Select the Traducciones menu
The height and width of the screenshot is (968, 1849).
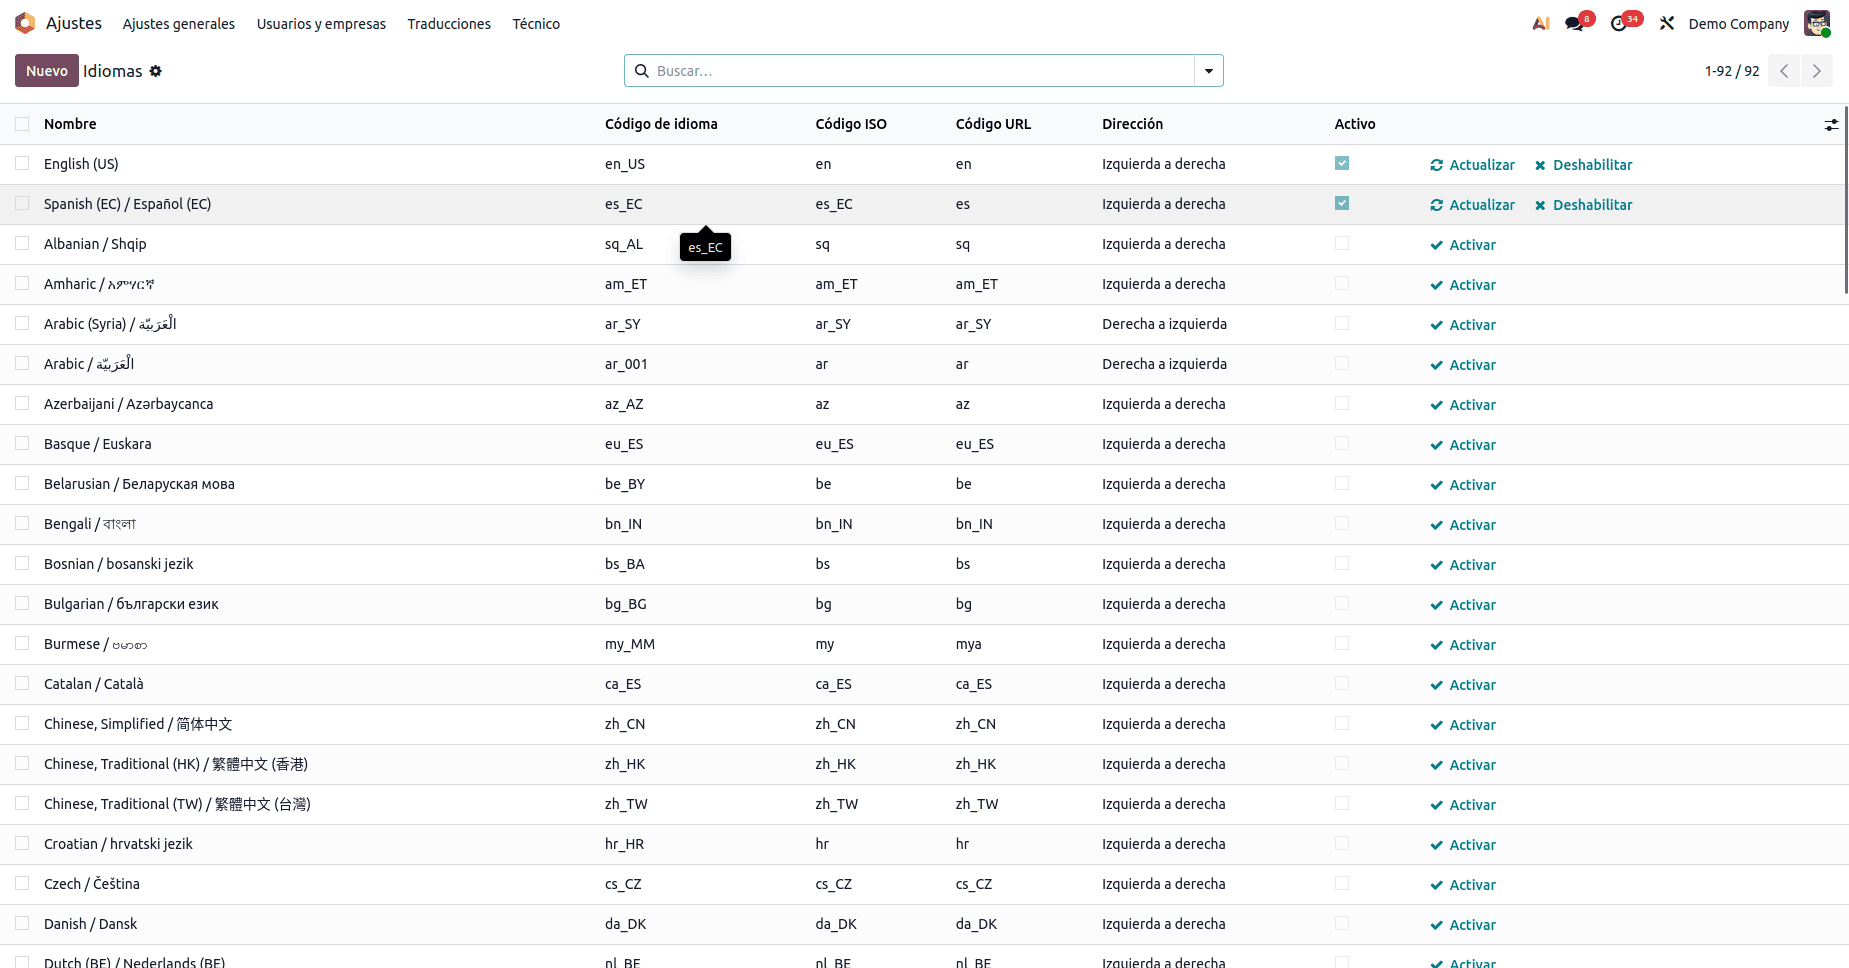(448, 23)
